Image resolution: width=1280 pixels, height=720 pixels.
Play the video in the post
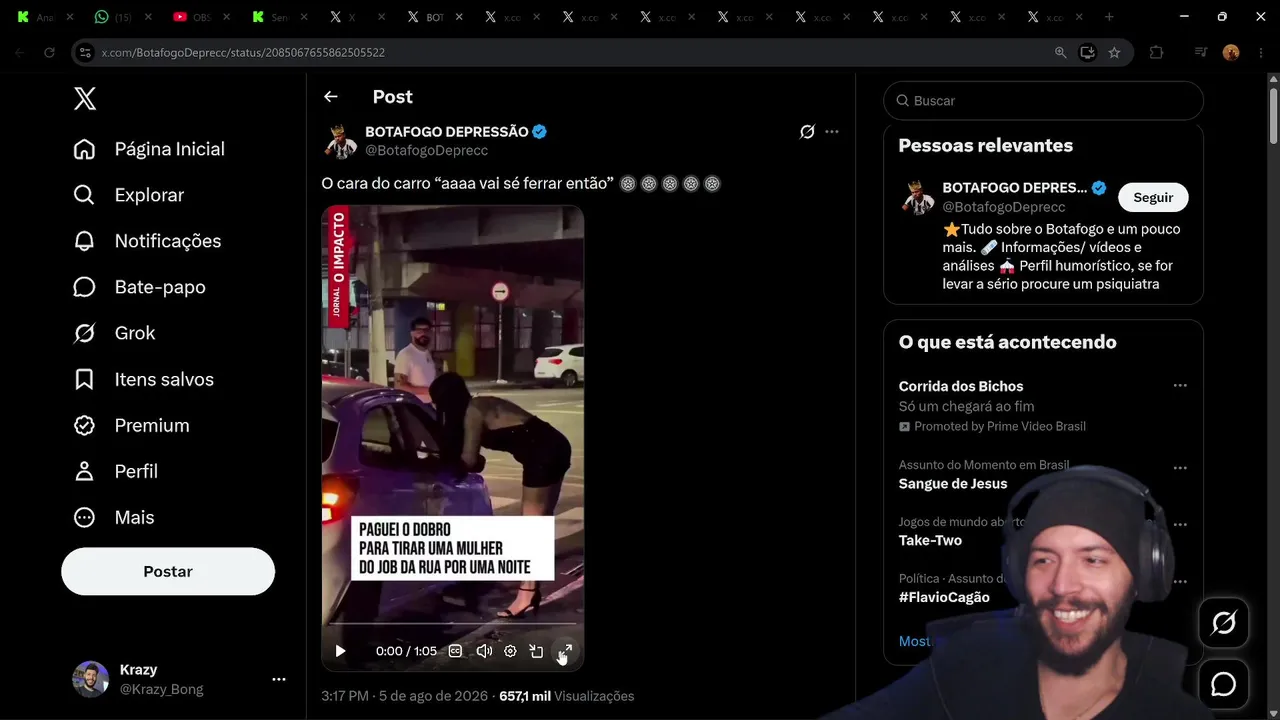coord(340,651)
